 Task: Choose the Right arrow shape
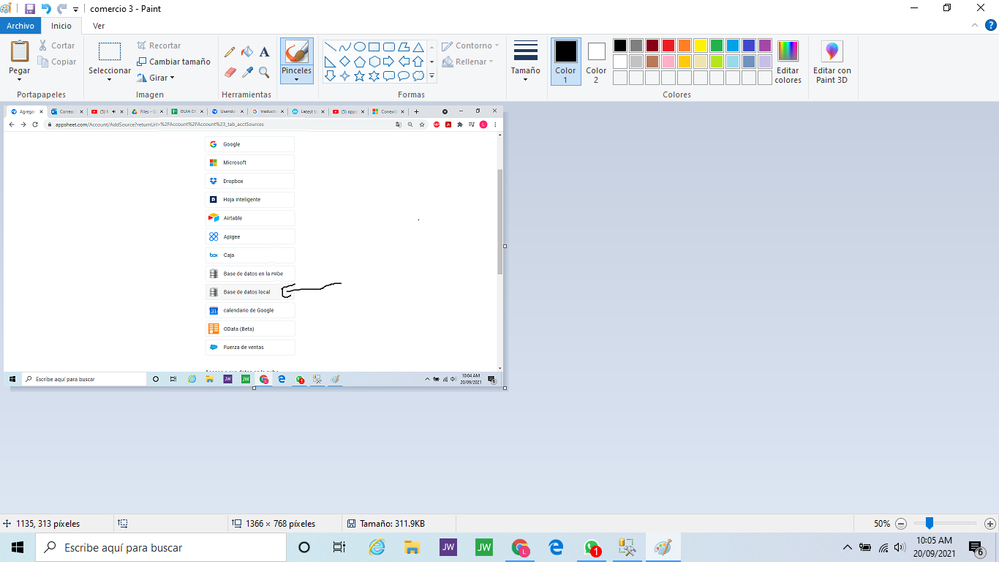[389, 62]
